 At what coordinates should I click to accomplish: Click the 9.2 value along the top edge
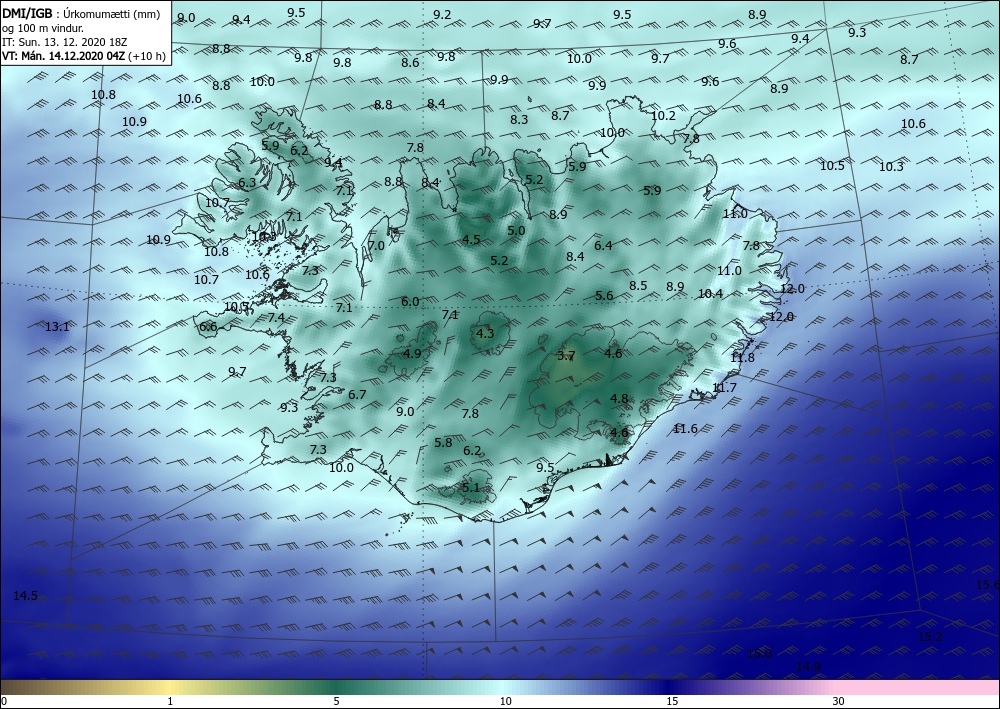point(442,14)
